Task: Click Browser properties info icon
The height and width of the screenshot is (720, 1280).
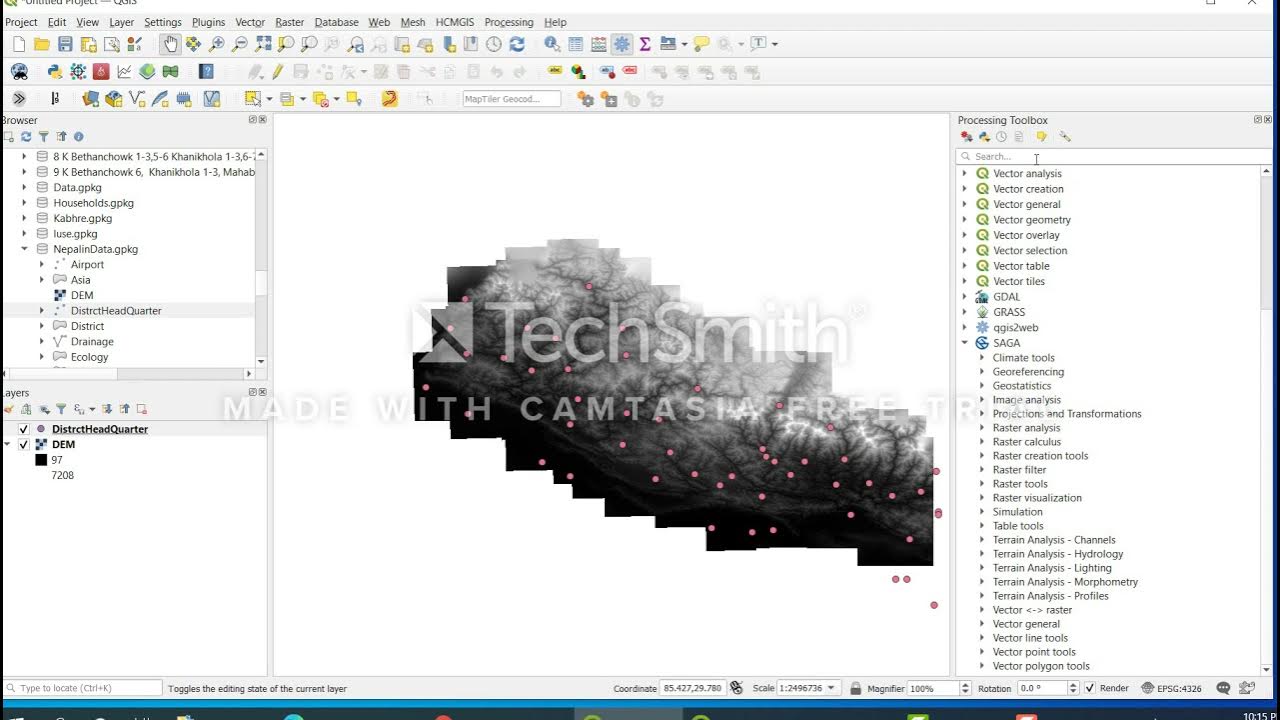Action: tap(79, 137)
